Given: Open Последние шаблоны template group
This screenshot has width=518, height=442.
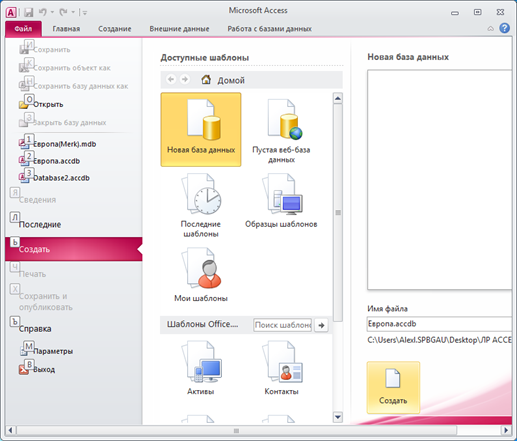Looking at the screenshot, I should tap(201, 205).
